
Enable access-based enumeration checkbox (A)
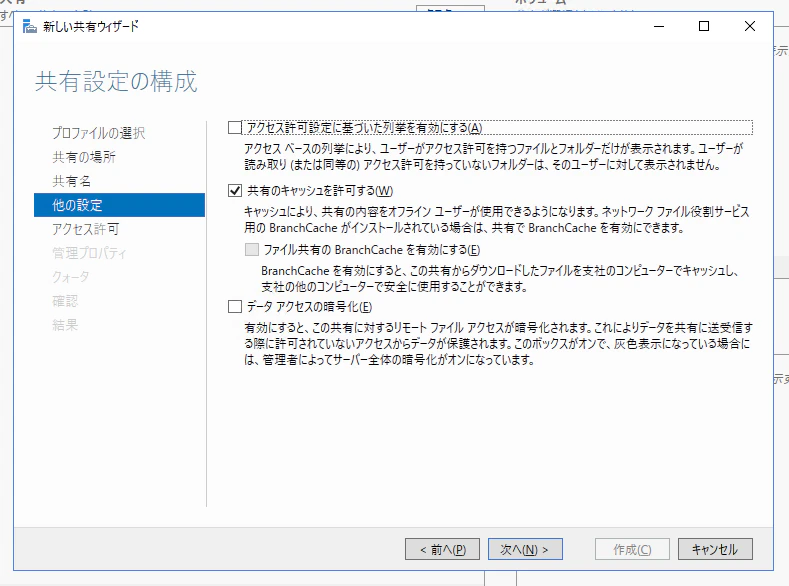point(235,128)
